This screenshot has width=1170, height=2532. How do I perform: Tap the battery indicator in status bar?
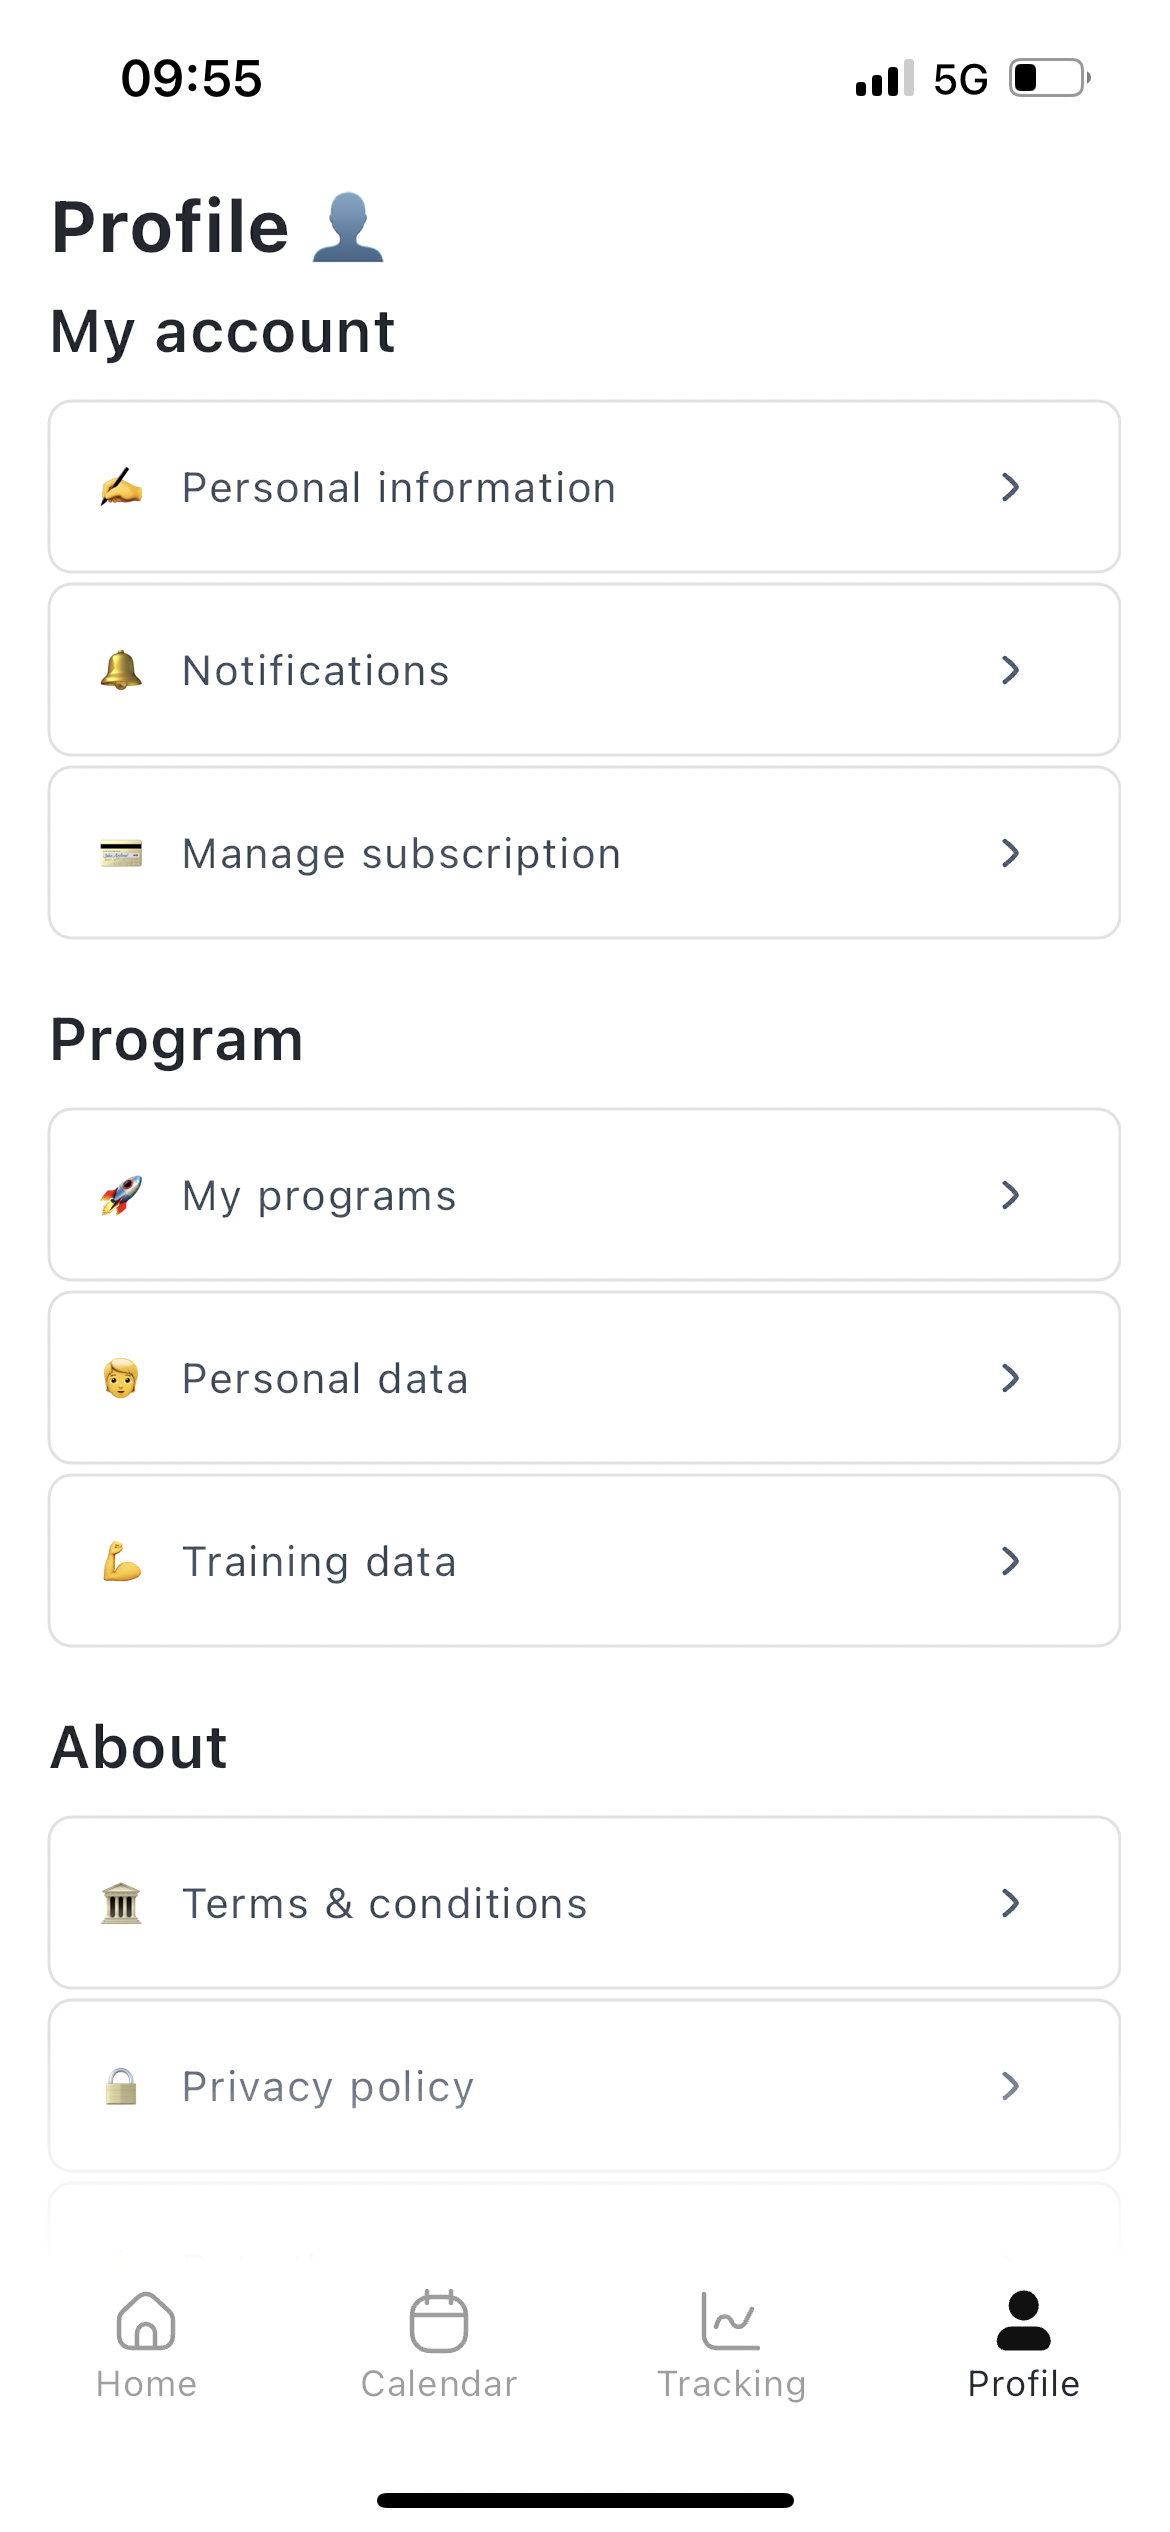(x=1049, y=78)
